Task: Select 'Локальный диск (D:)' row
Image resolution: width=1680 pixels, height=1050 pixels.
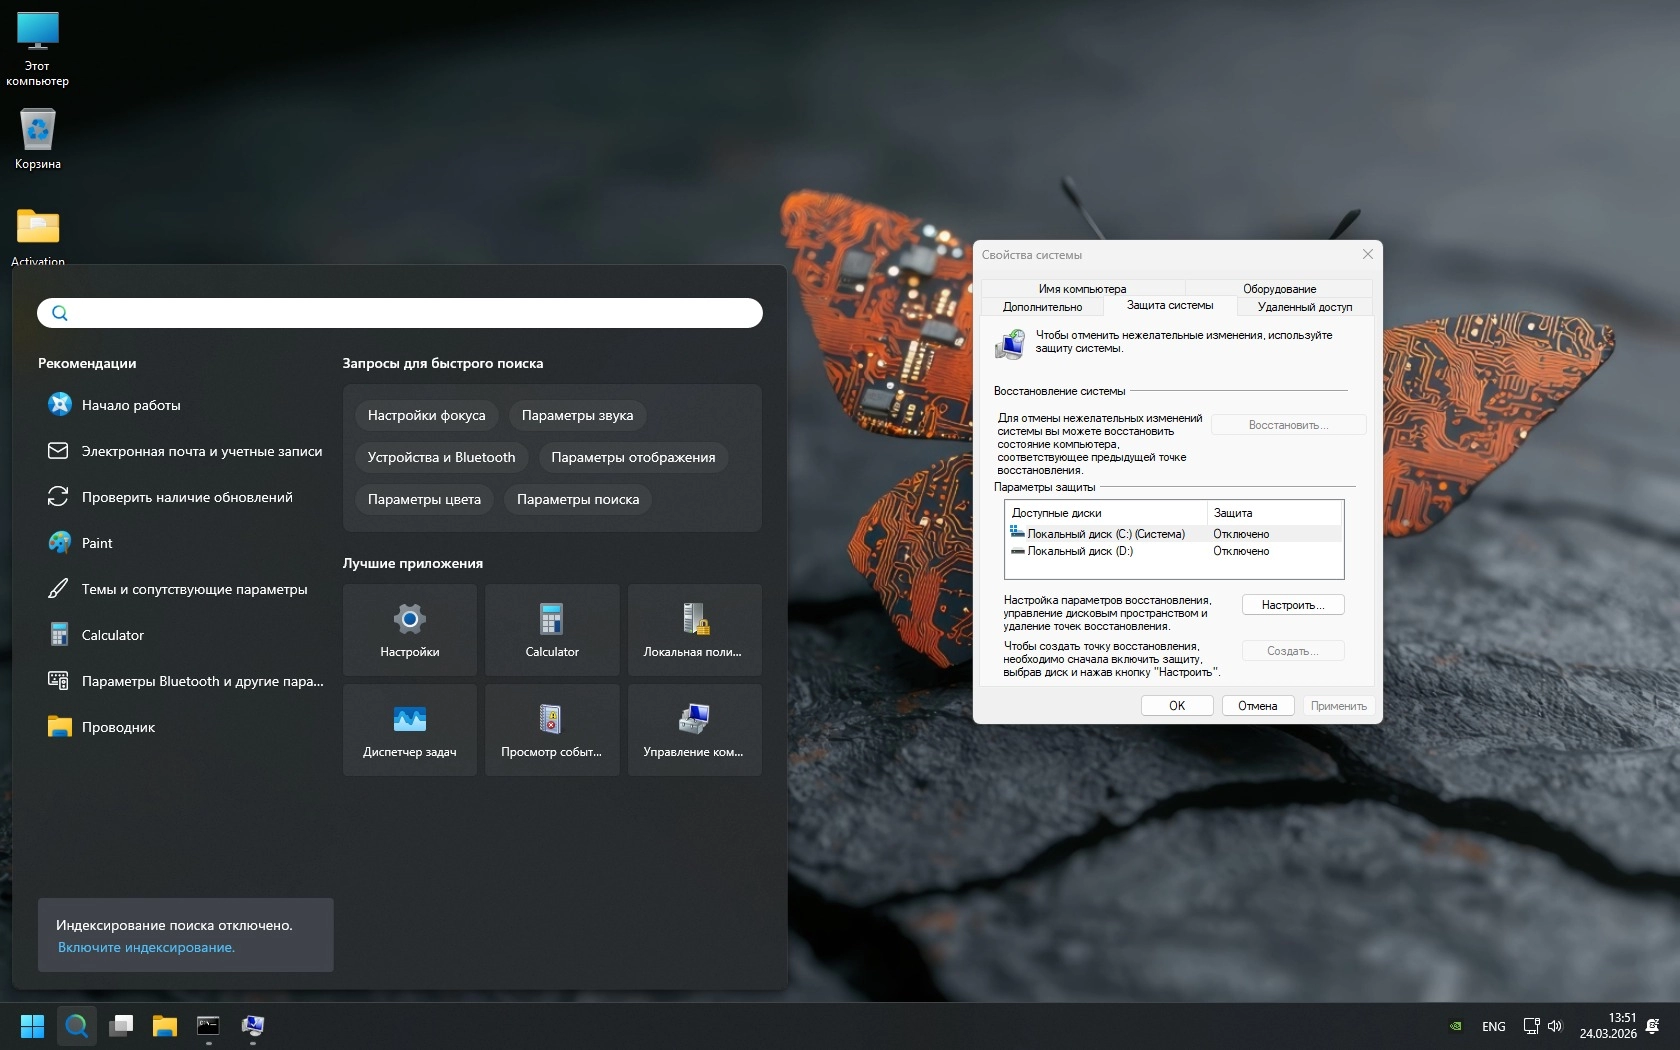Action: point(1174,551)
